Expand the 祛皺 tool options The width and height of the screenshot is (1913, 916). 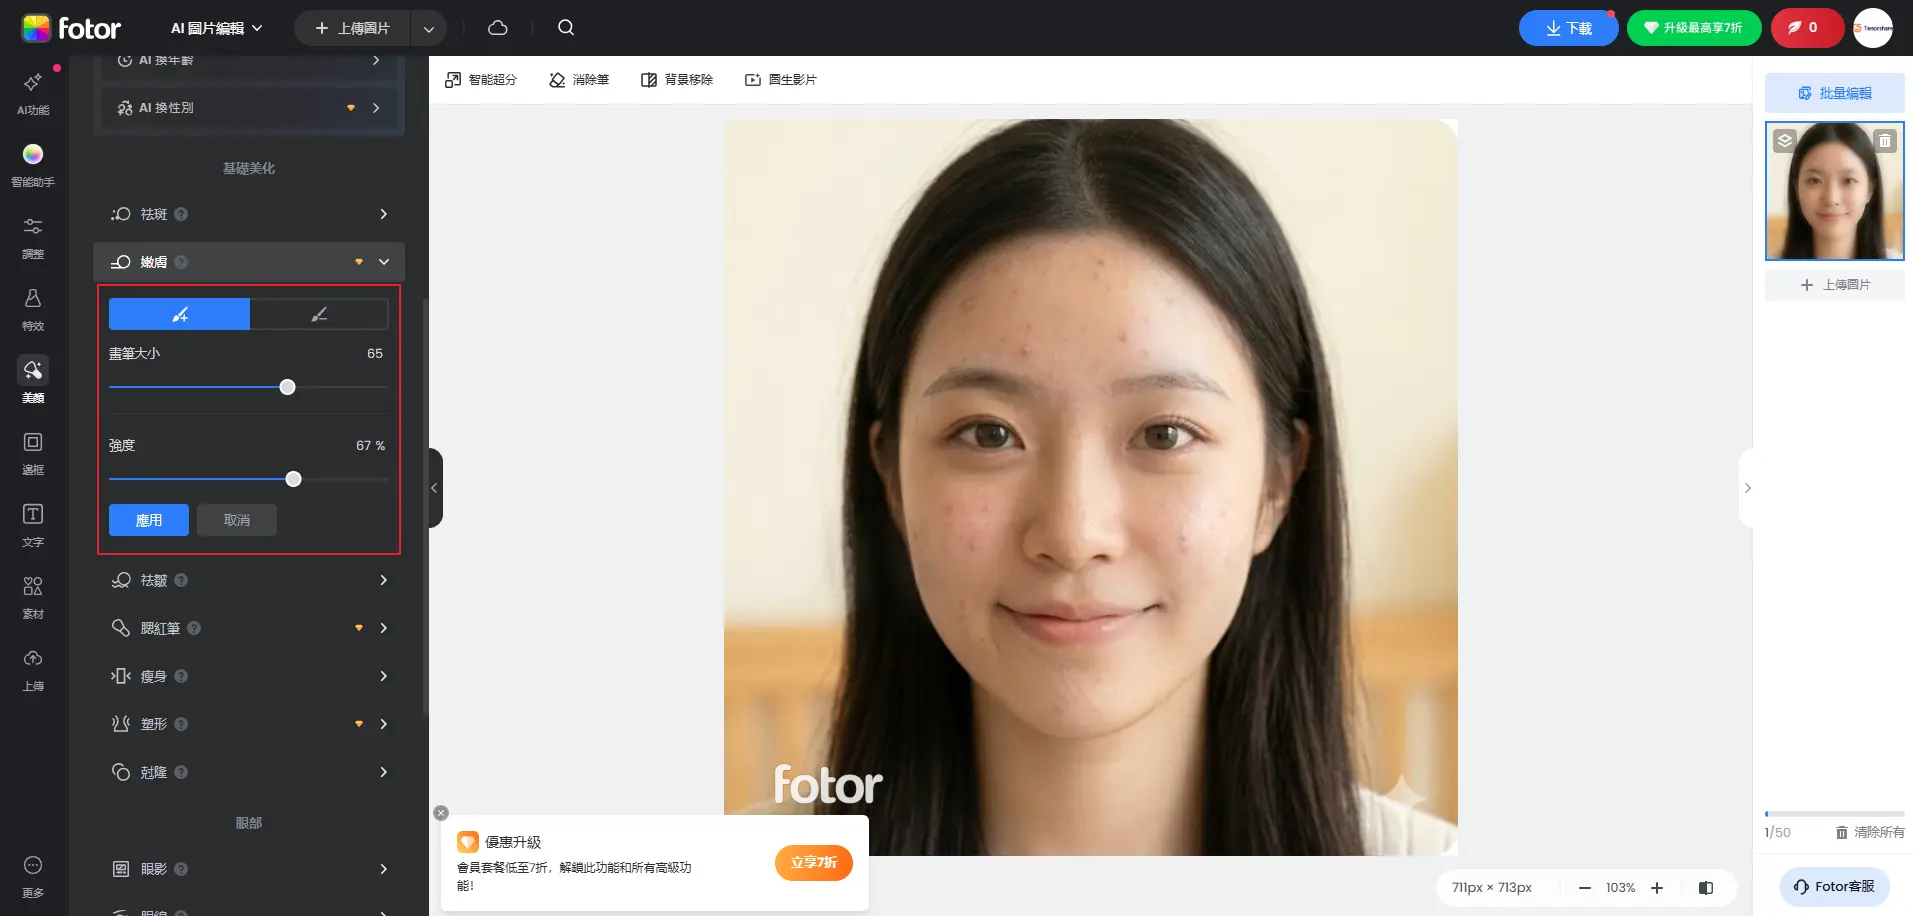click(383, 580)
